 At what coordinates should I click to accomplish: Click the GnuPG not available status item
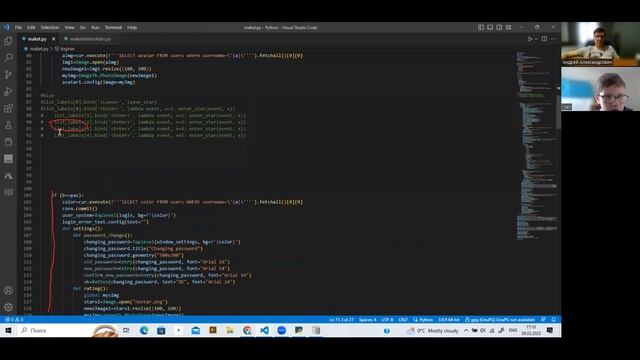pos(500,320)
